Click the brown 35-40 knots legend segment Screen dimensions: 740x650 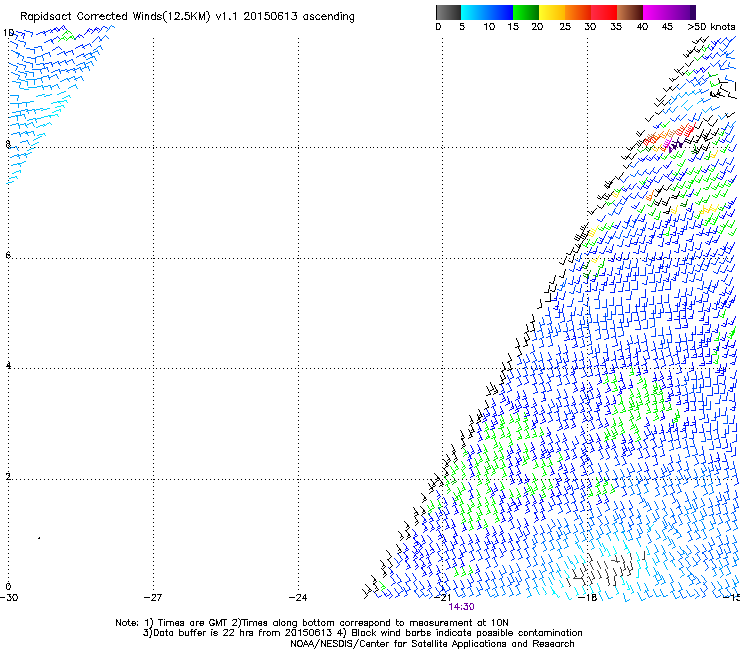[630, 12]
